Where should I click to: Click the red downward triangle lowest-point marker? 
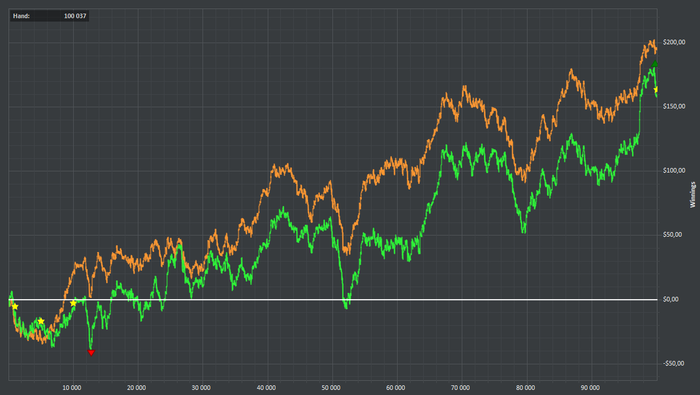[91, 353]
